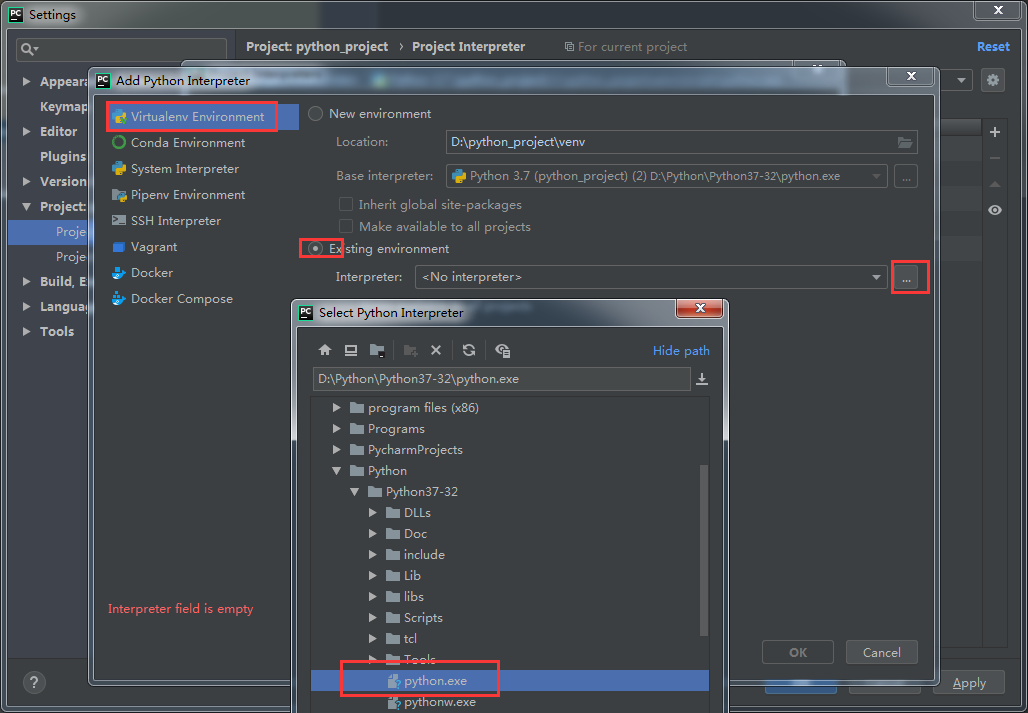Click Apply button in Settings window
Image resolution: width=1028 pixels, height=713 pixels.
(969, 683)
